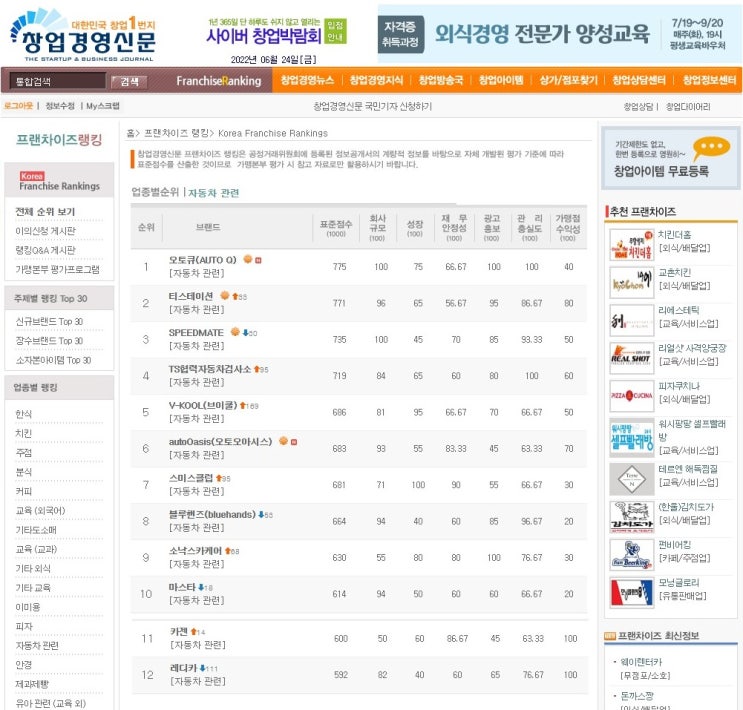
Task: Click the 로그아웃 link
Action: pyautogui.click(x=18, y=106)
